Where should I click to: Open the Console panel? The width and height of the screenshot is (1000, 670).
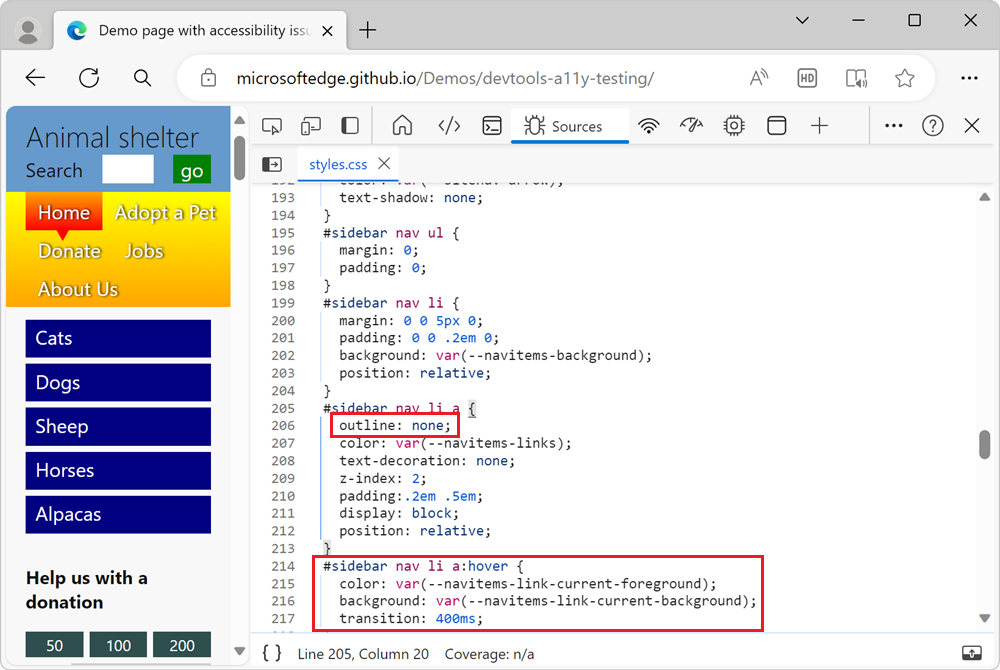pos(491,125)
